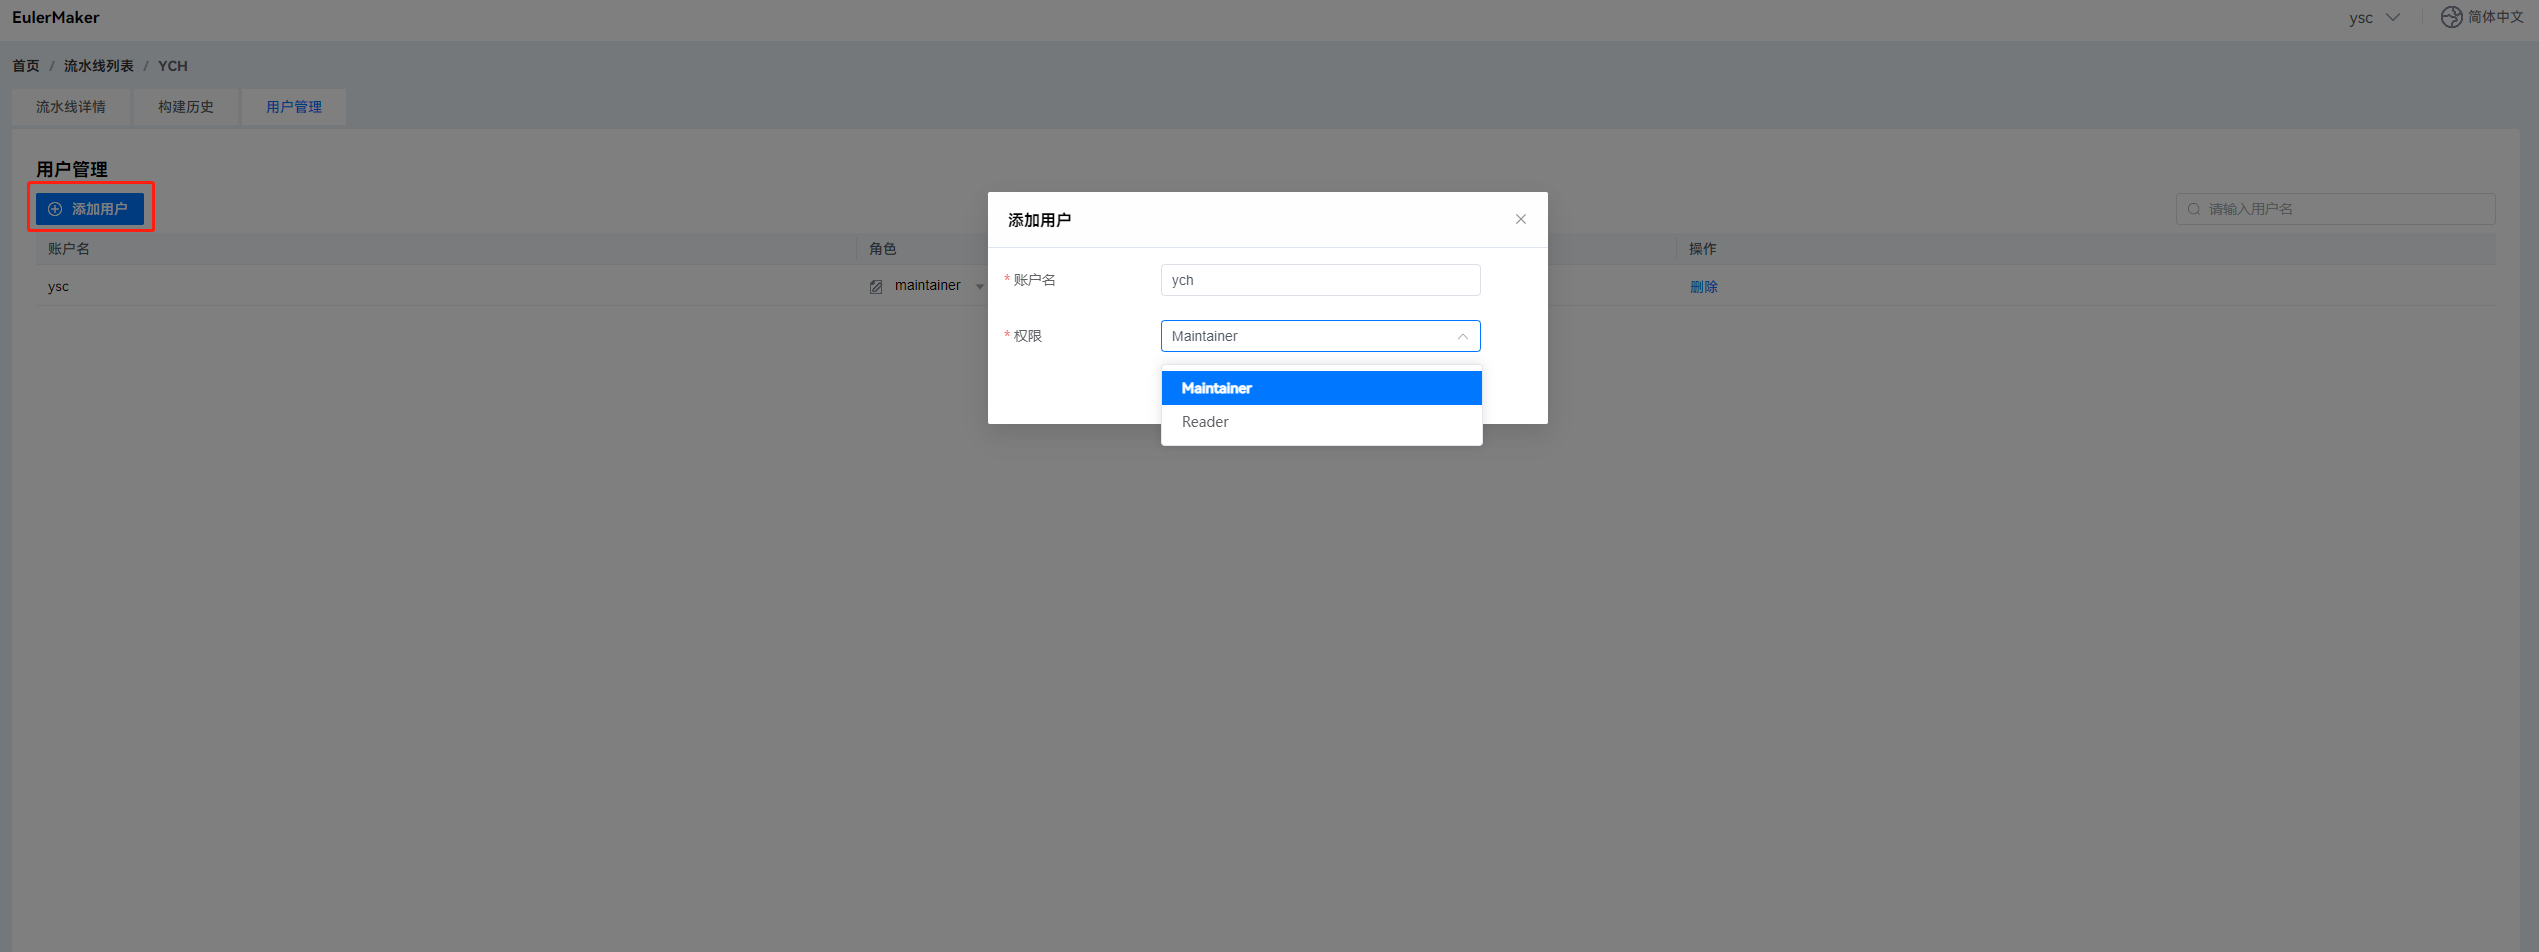
Task: Click the 删除 link for user ysc
Action: [x=1703, y=287]
